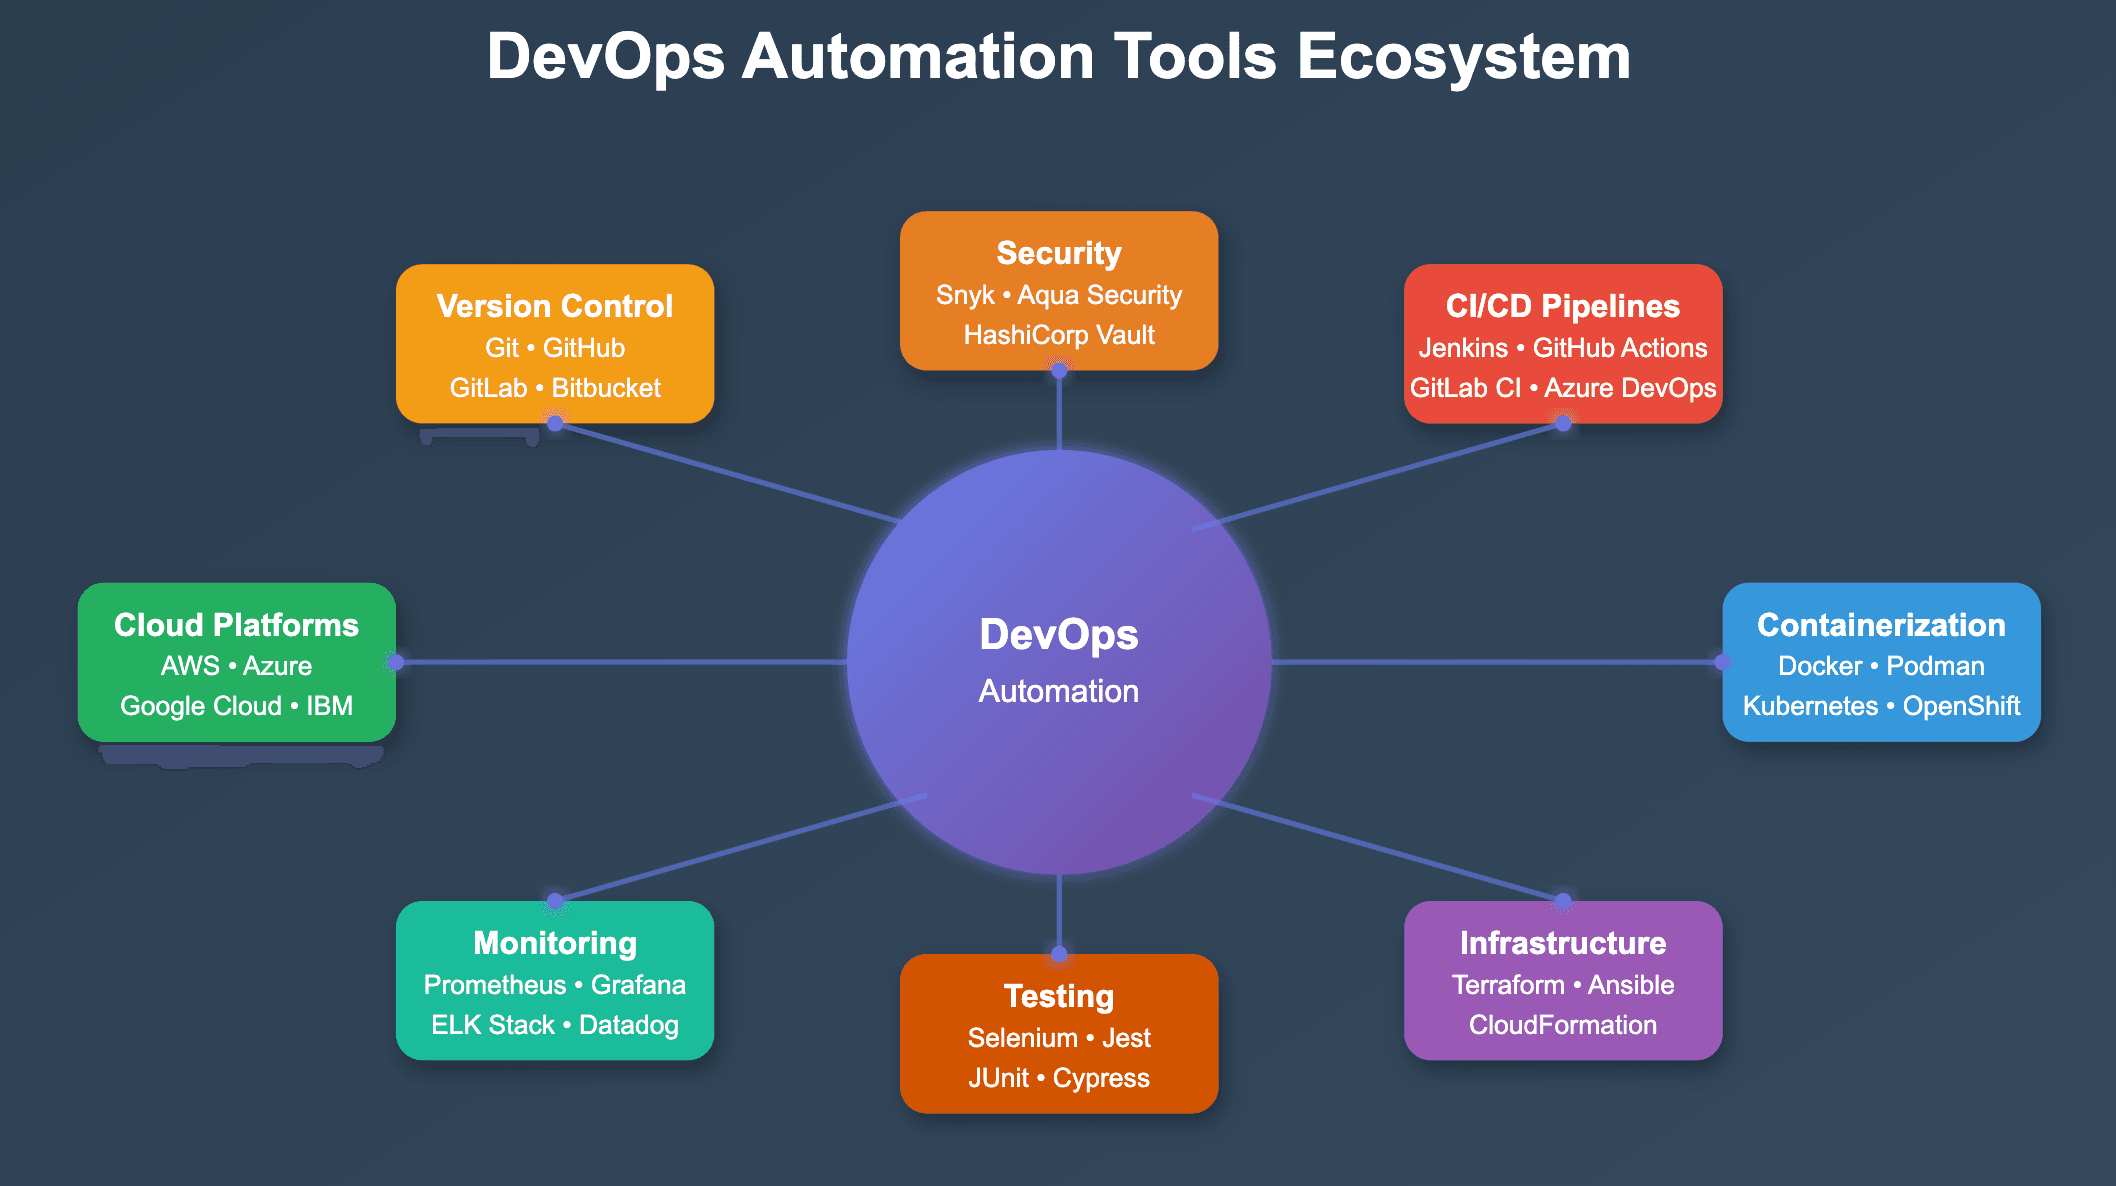Click 'Selenium • Jest' text
Screen dimensions: 2116x1186
(x=1059, y=1038)
